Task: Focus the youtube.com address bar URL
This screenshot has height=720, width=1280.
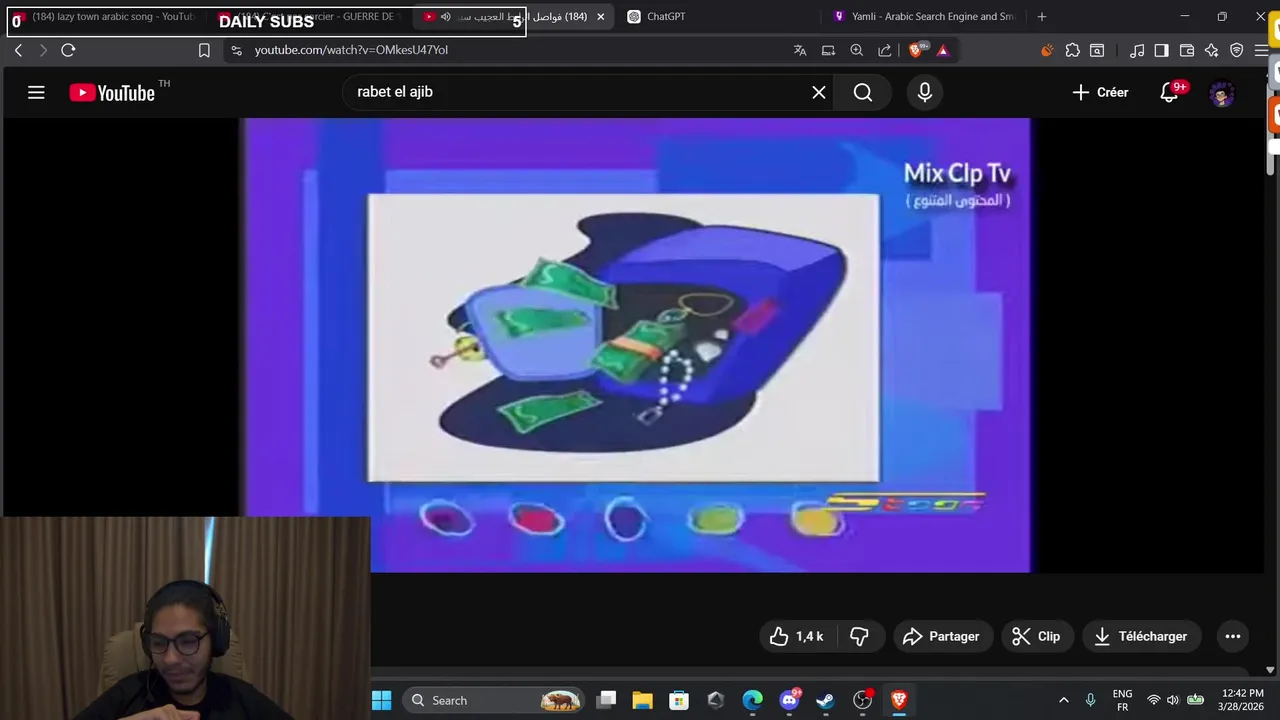Action: tap(351, 50)
